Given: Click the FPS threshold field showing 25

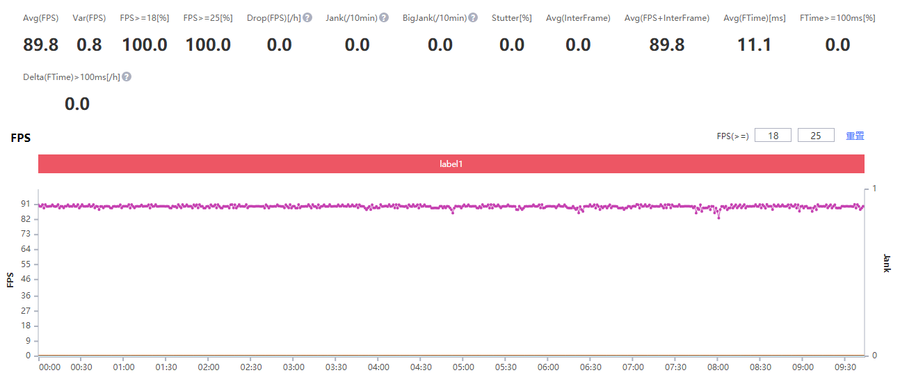Looking at the screenshot, I should 816,136.
